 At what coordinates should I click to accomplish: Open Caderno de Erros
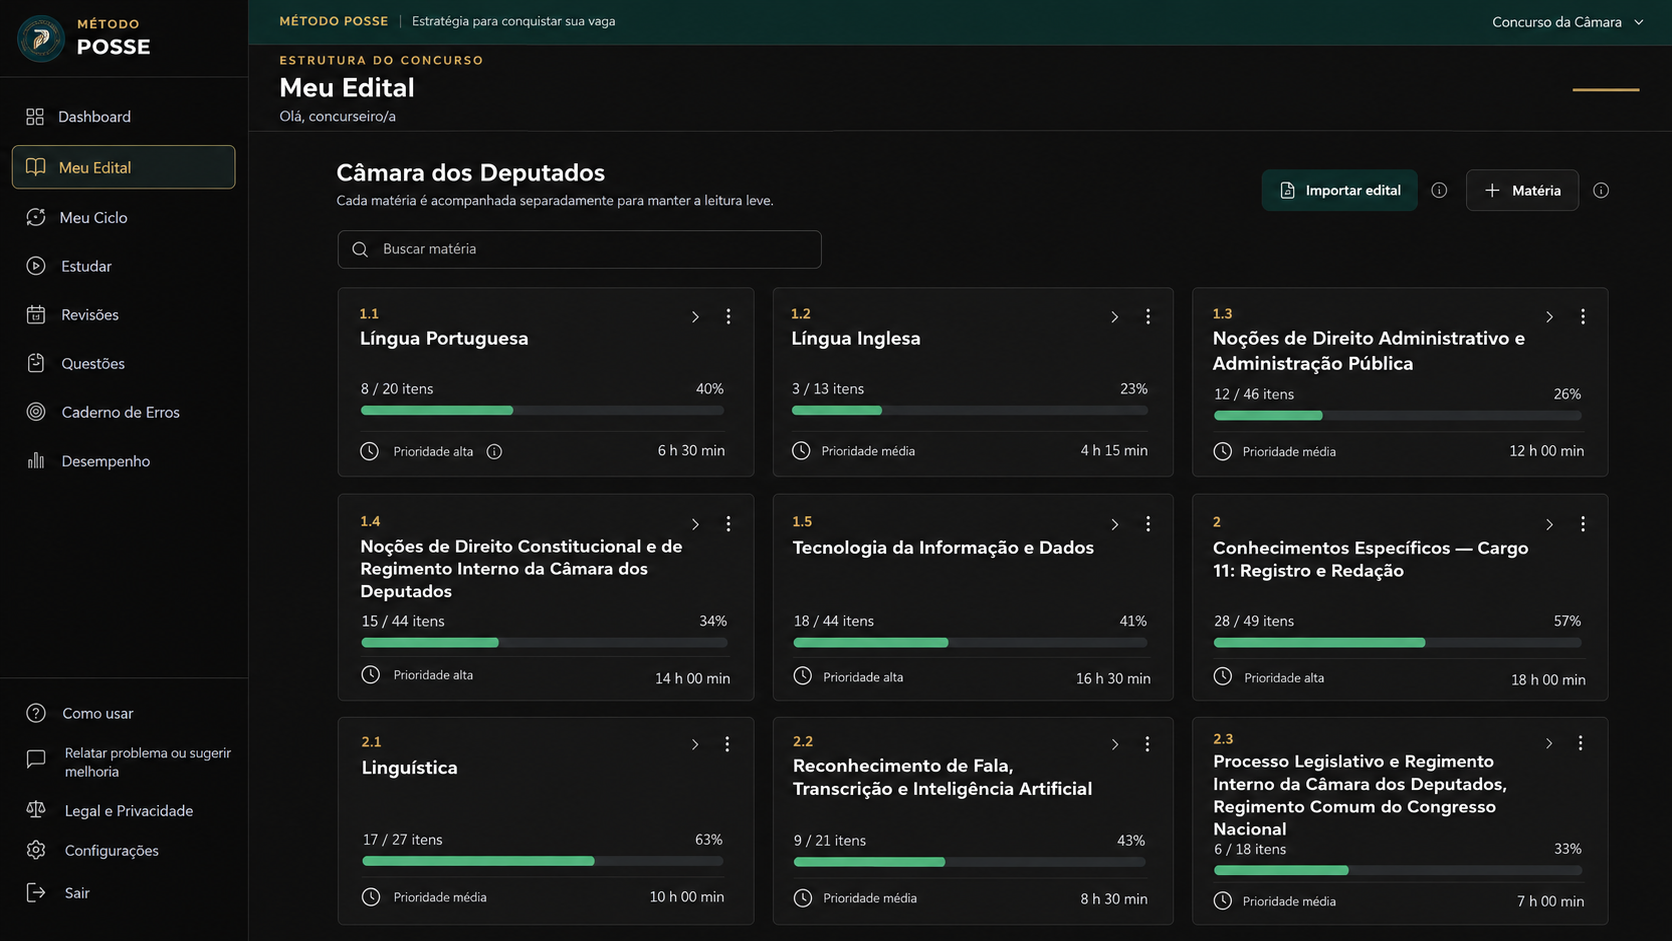(123, 412)
